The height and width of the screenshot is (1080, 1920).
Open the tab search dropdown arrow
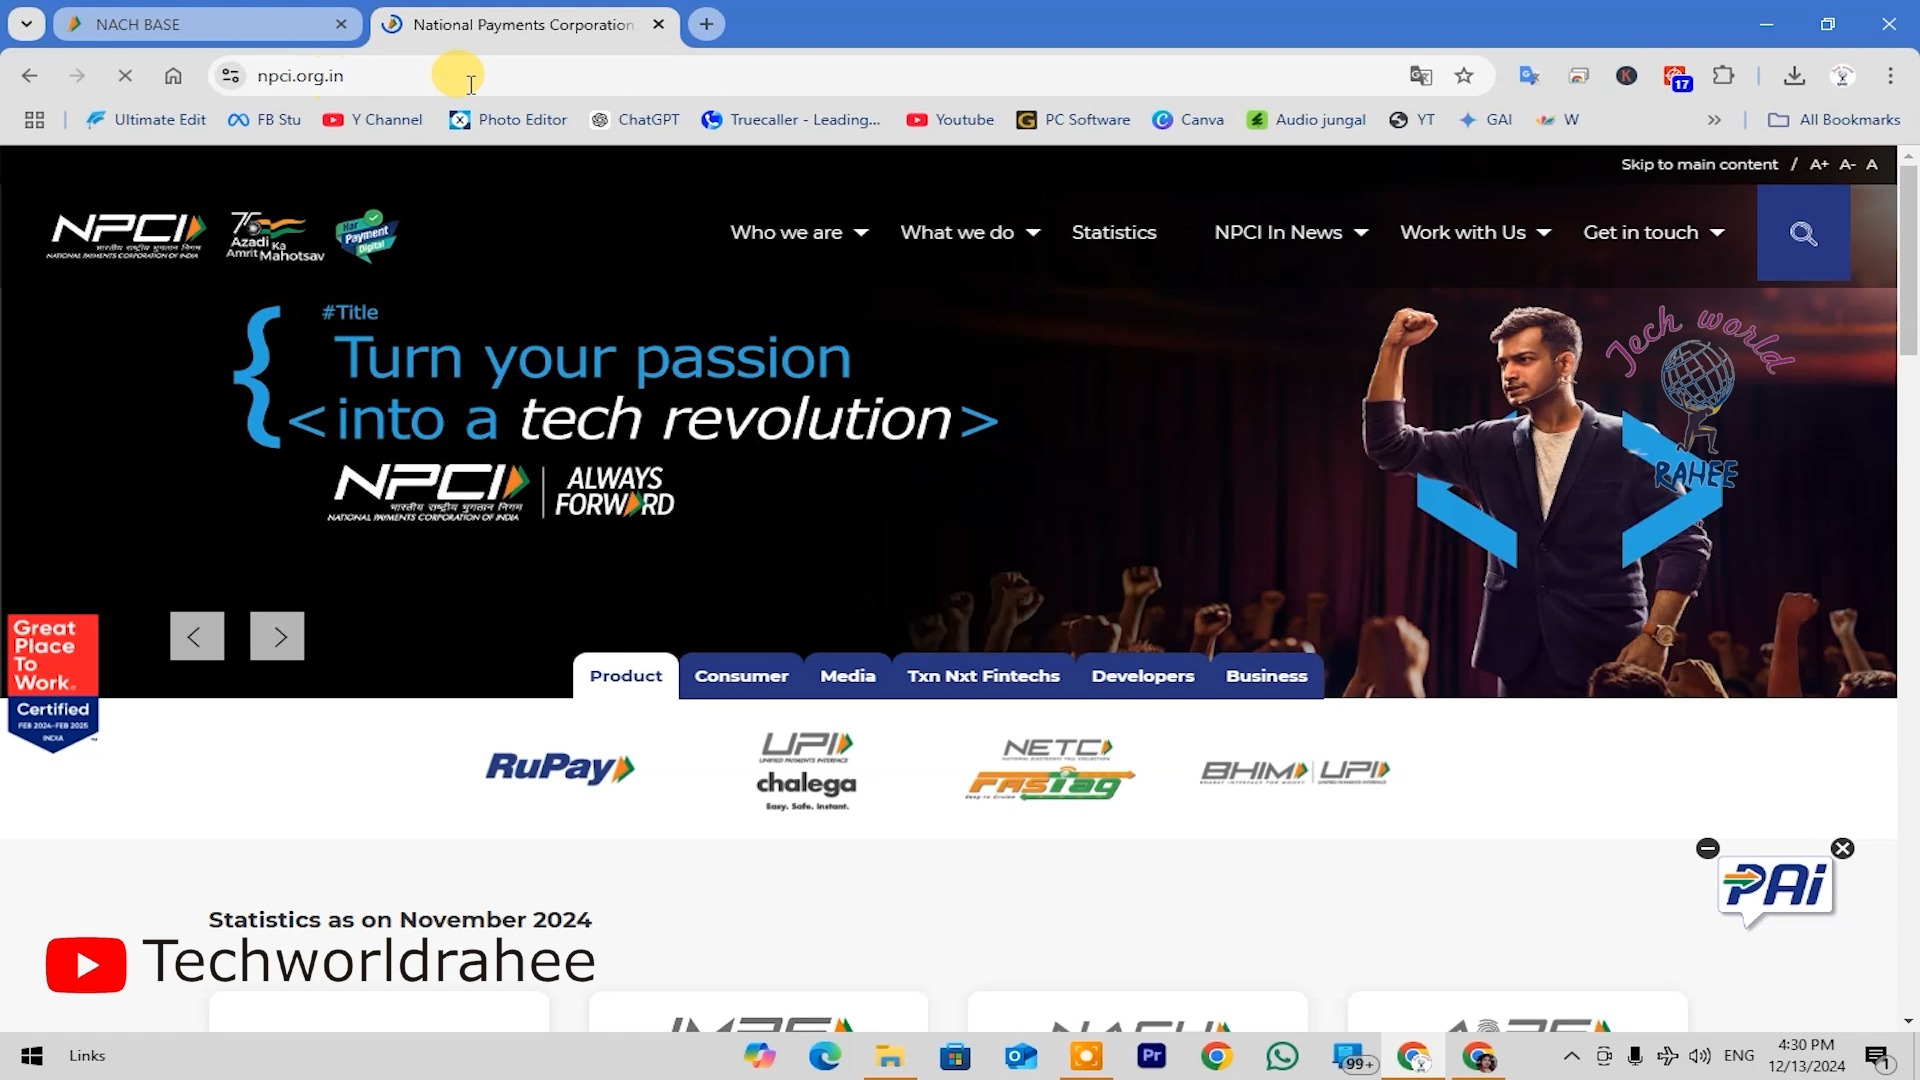[x=26, y=24]
